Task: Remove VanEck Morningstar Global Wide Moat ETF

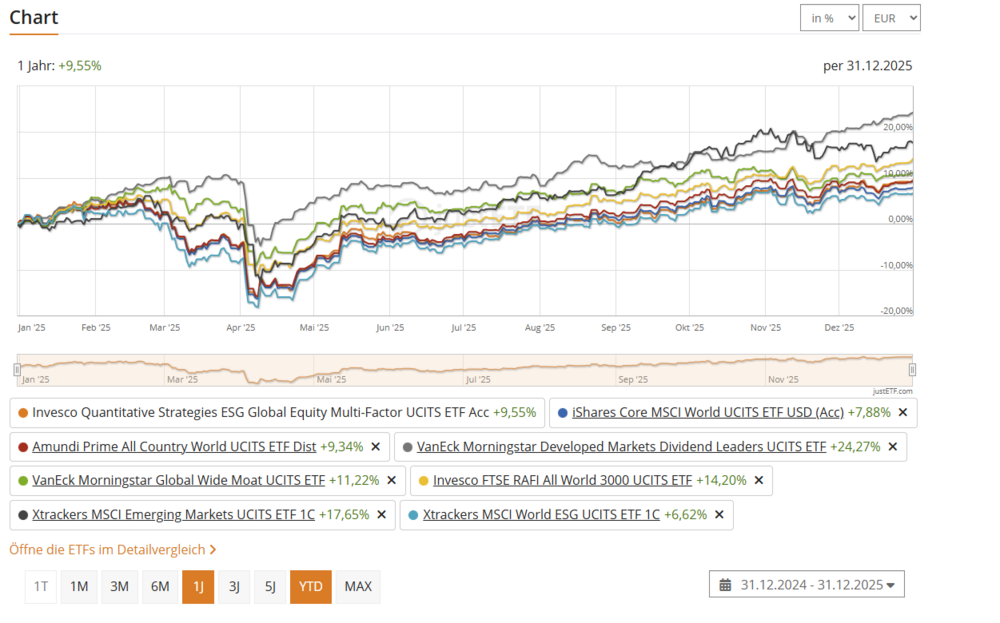Action: [391, 481]
